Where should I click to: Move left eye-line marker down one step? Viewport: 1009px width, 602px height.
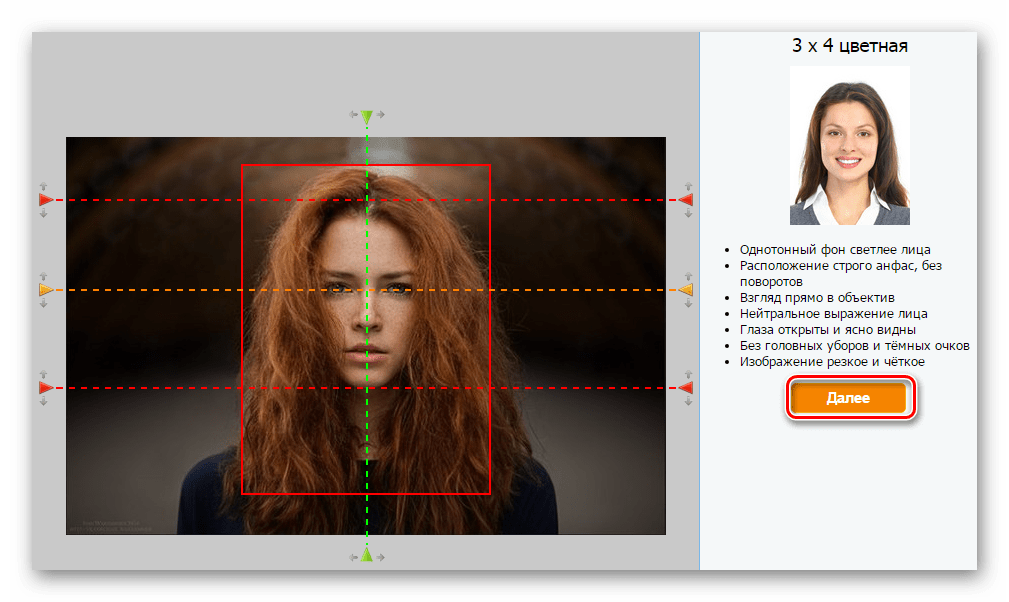click(44, 304)
